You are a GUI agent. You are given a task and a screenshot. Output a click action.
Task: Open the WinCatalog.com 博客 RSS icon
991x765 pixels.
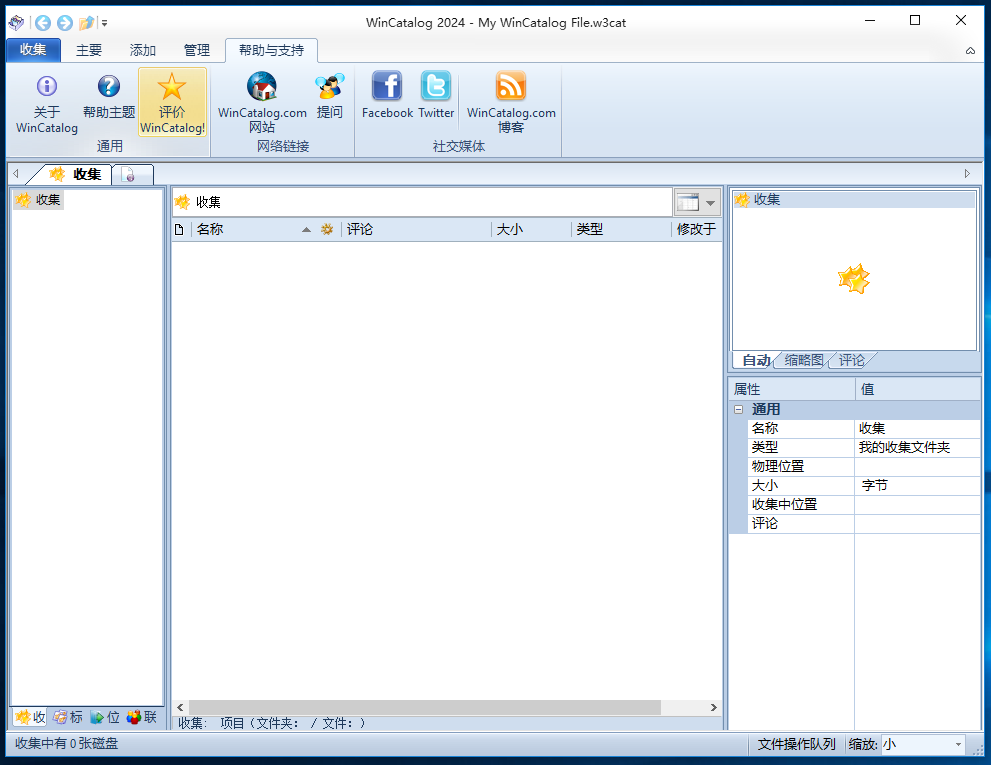click(511, 87)
